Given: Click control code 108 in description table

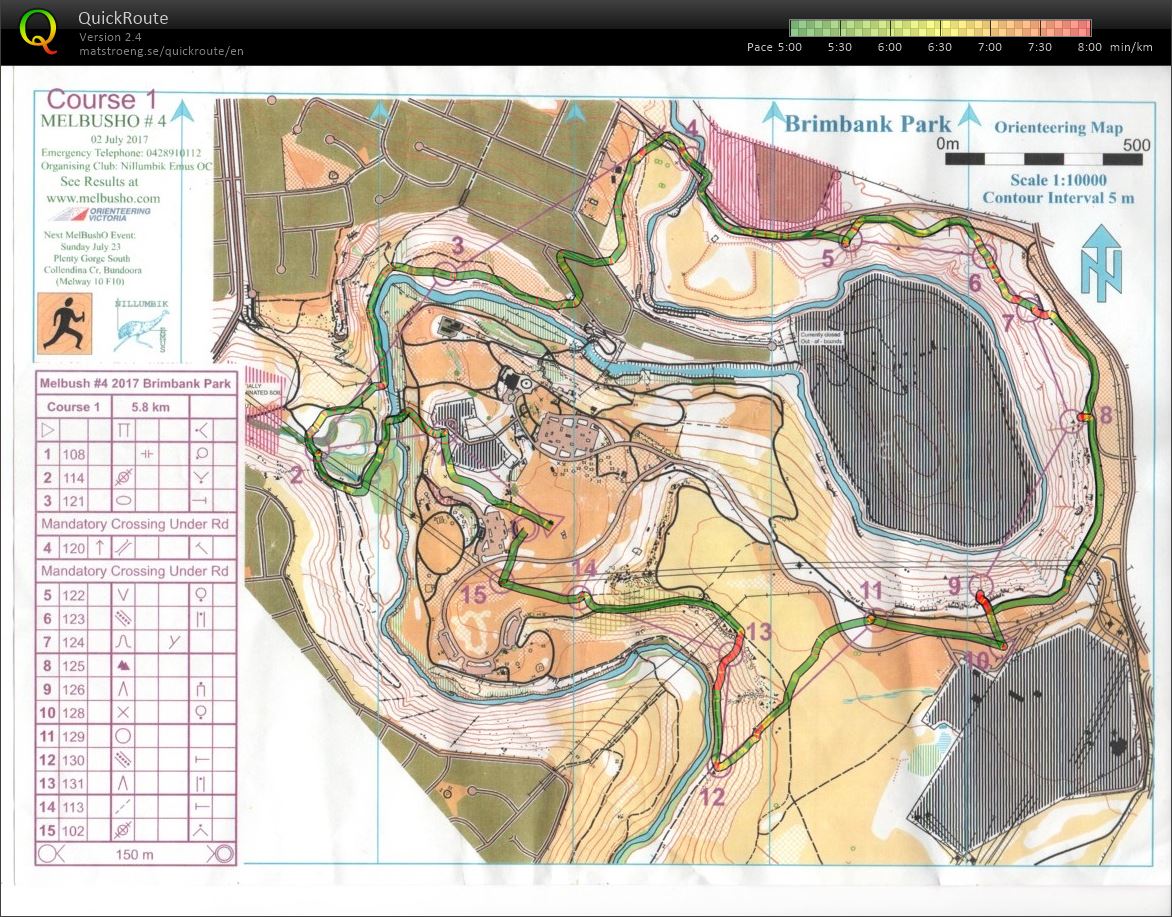Looking at the screenshot, I should coord(74,455).
